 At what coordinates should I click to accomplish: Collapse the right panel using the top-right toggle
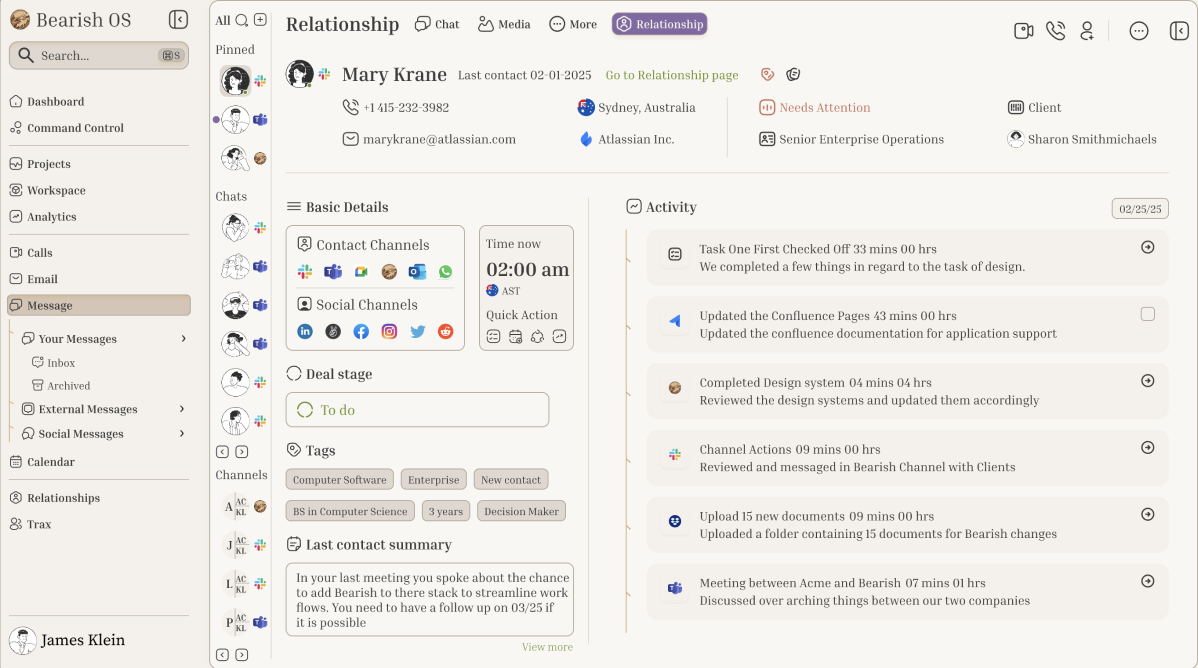1179,31
